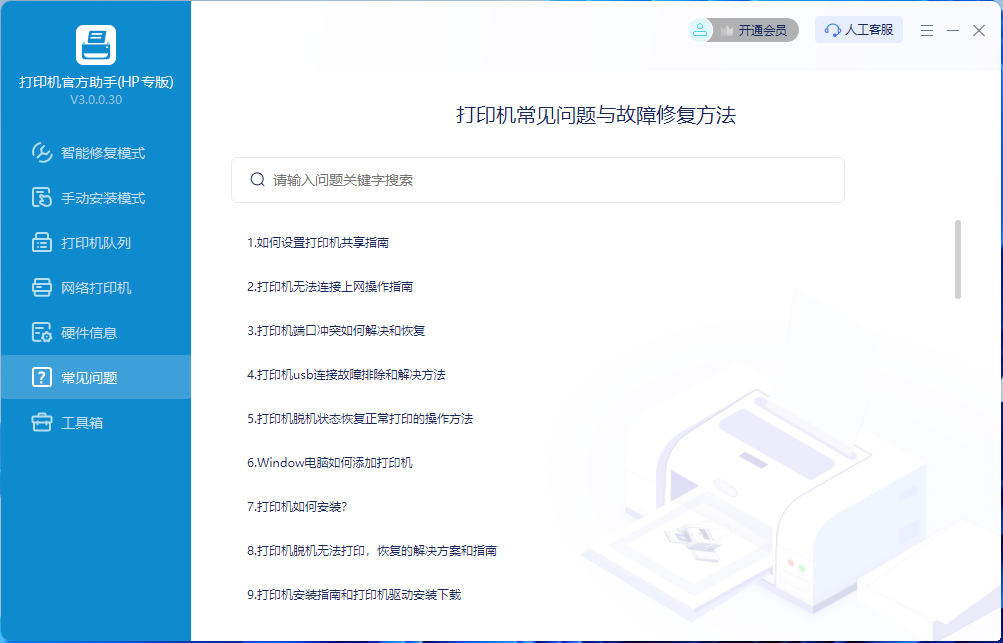
Task: Click the printer assistant app logo
Action: click(x=96, y=45)
